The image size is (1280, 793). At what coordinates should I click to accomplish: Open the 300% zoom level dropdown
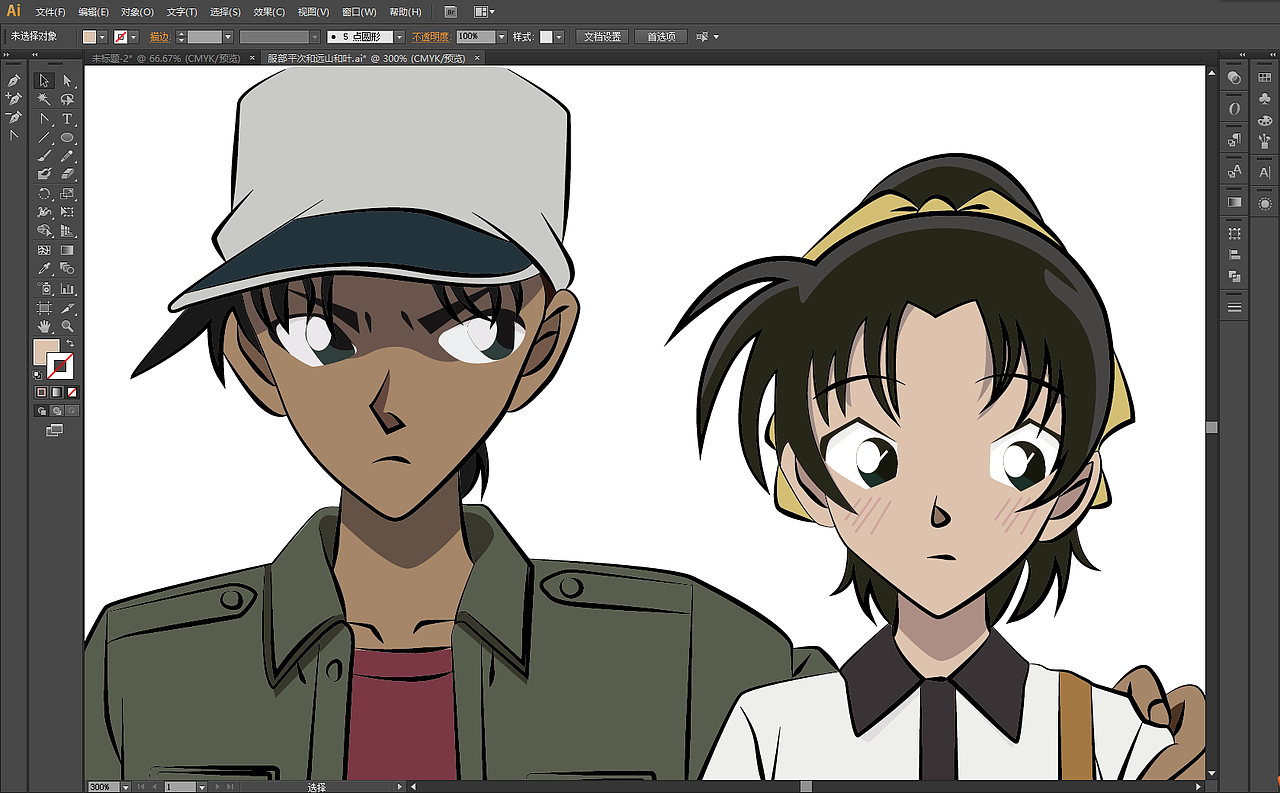tap(125, 787)
